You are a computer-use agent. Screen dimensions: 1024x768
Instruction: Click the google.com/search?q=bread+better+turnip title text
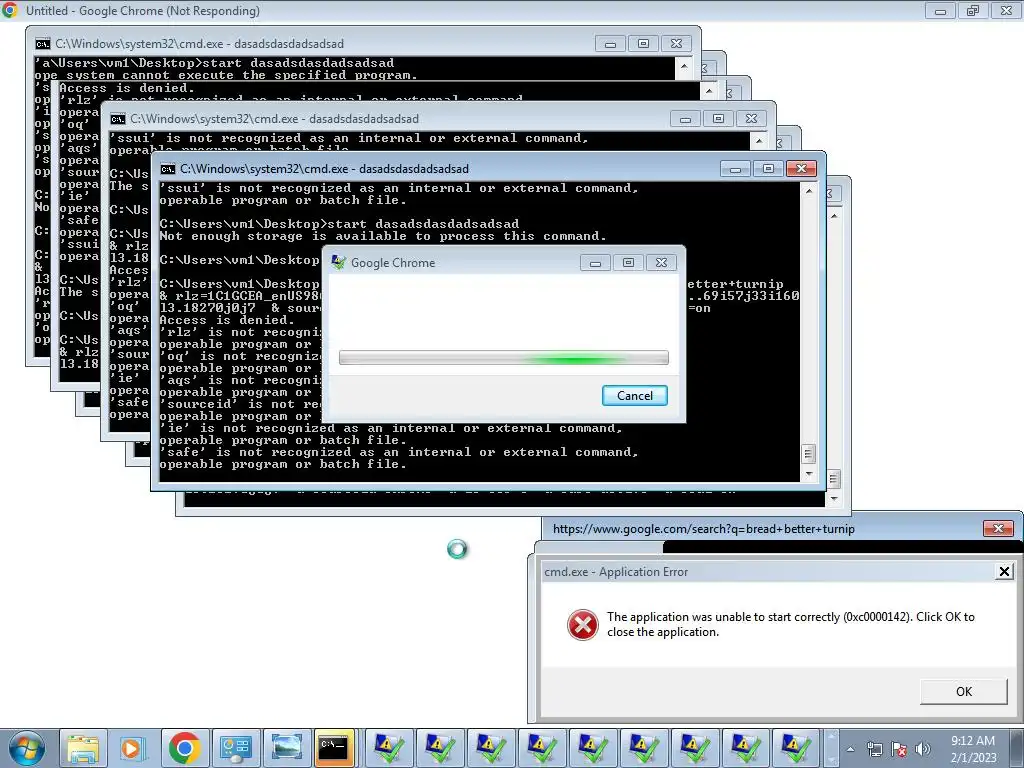coord(703,529)
